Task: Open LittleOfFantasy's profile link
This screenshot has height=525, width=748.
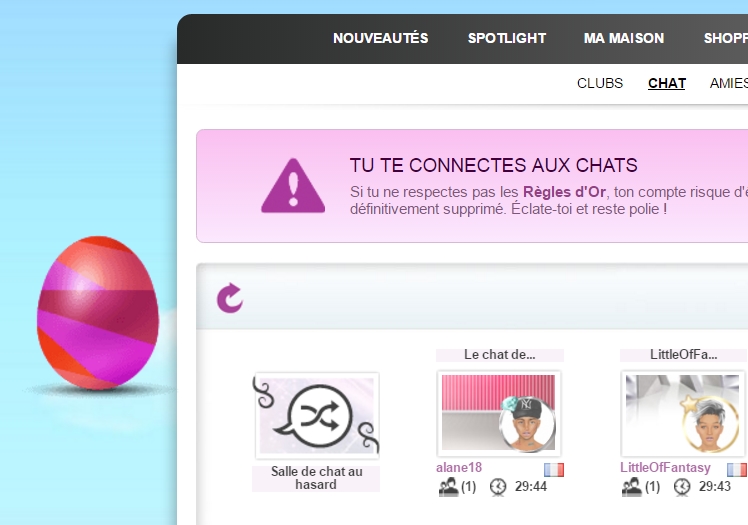Action: [665, 467]
